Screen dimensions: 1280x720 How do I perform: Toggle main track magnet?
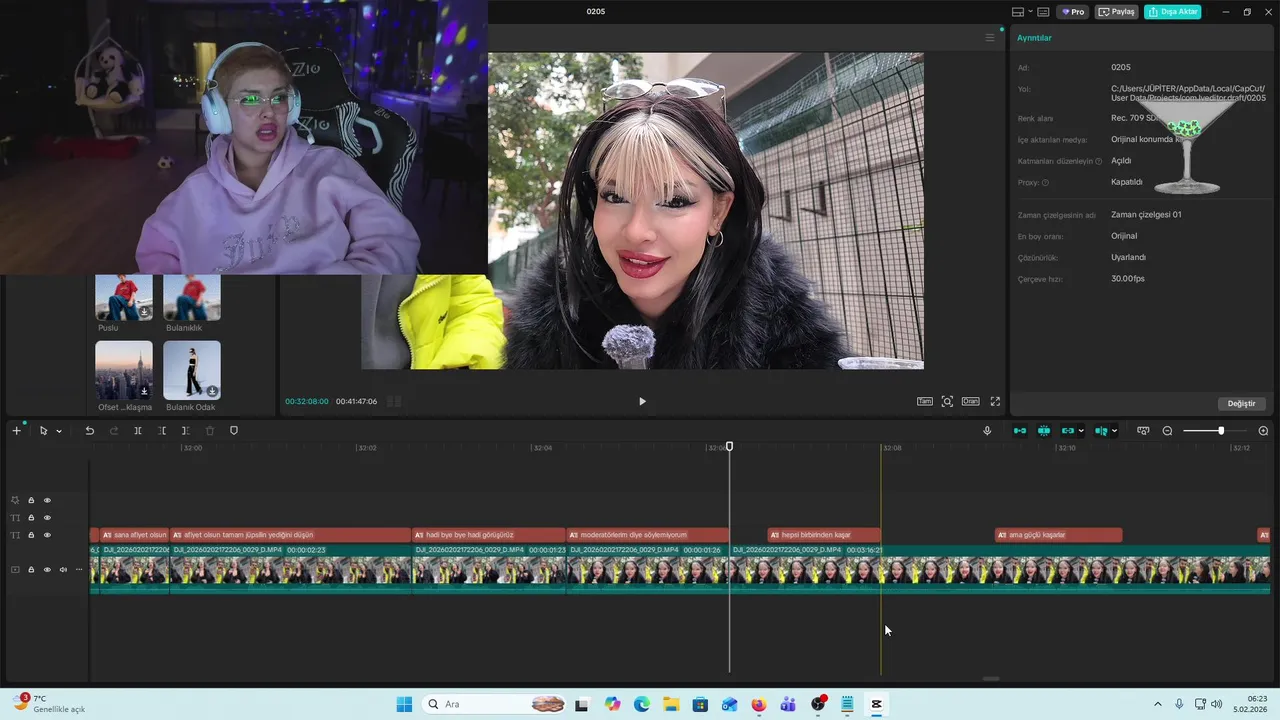[1020, 431]
